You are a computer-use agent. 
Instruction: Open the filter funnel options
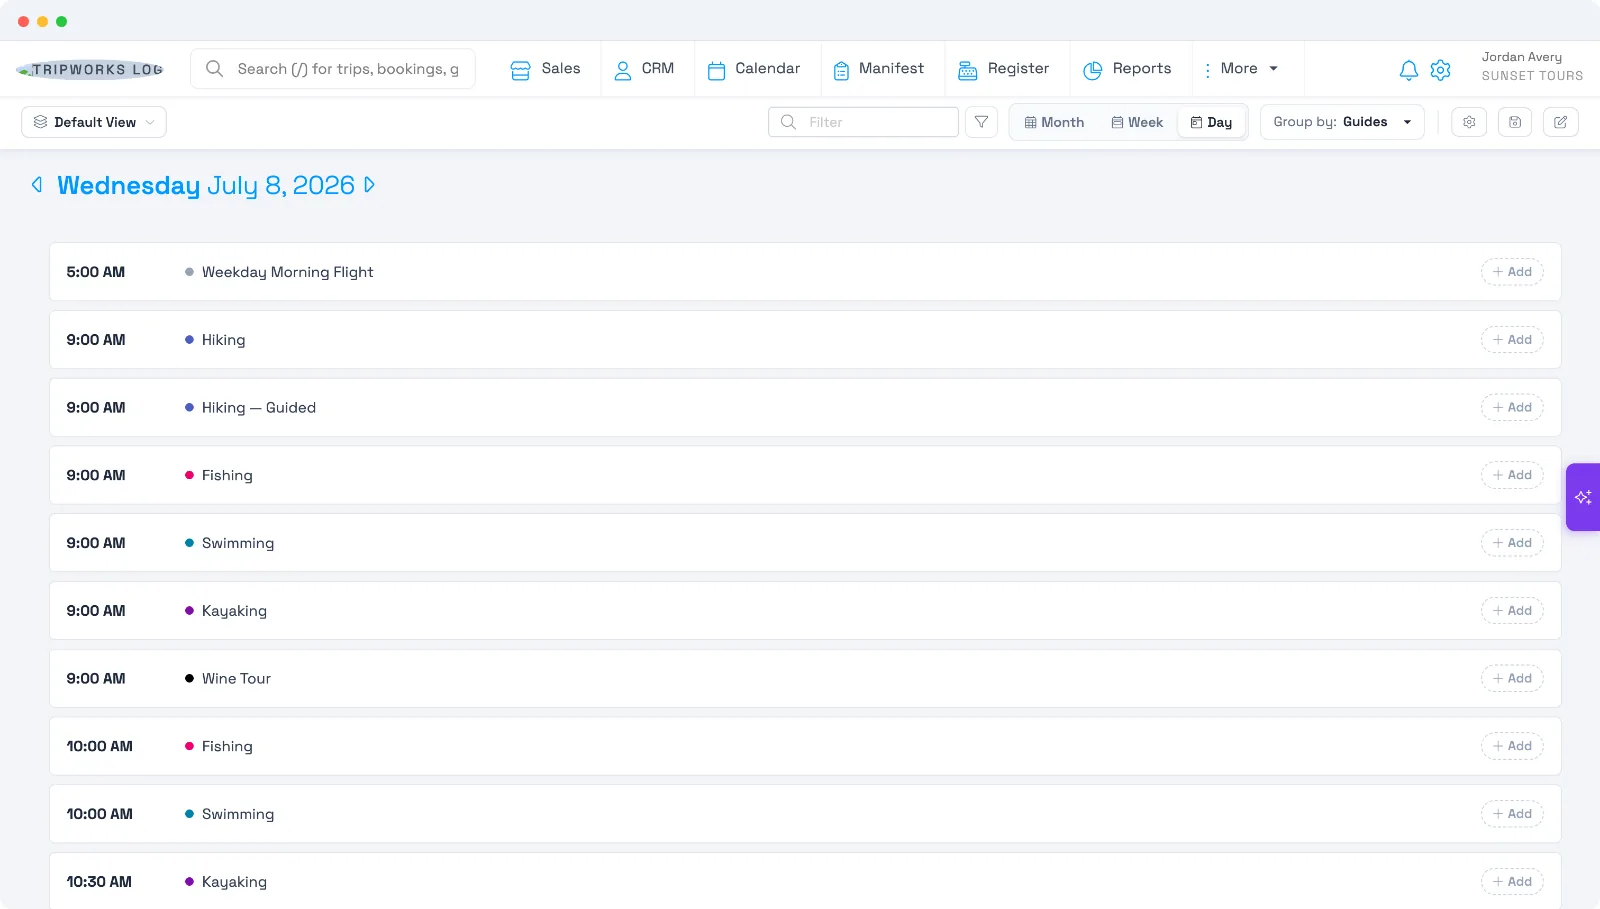tap(981, 122)
